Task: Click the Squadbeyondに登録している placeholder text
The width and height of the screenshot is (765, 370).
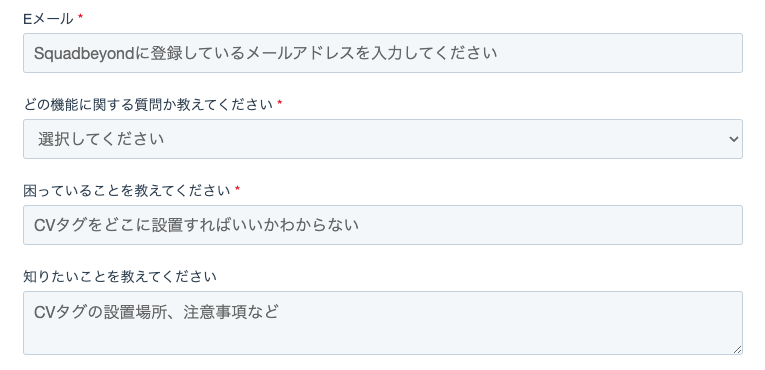Action: click(266, 53)
